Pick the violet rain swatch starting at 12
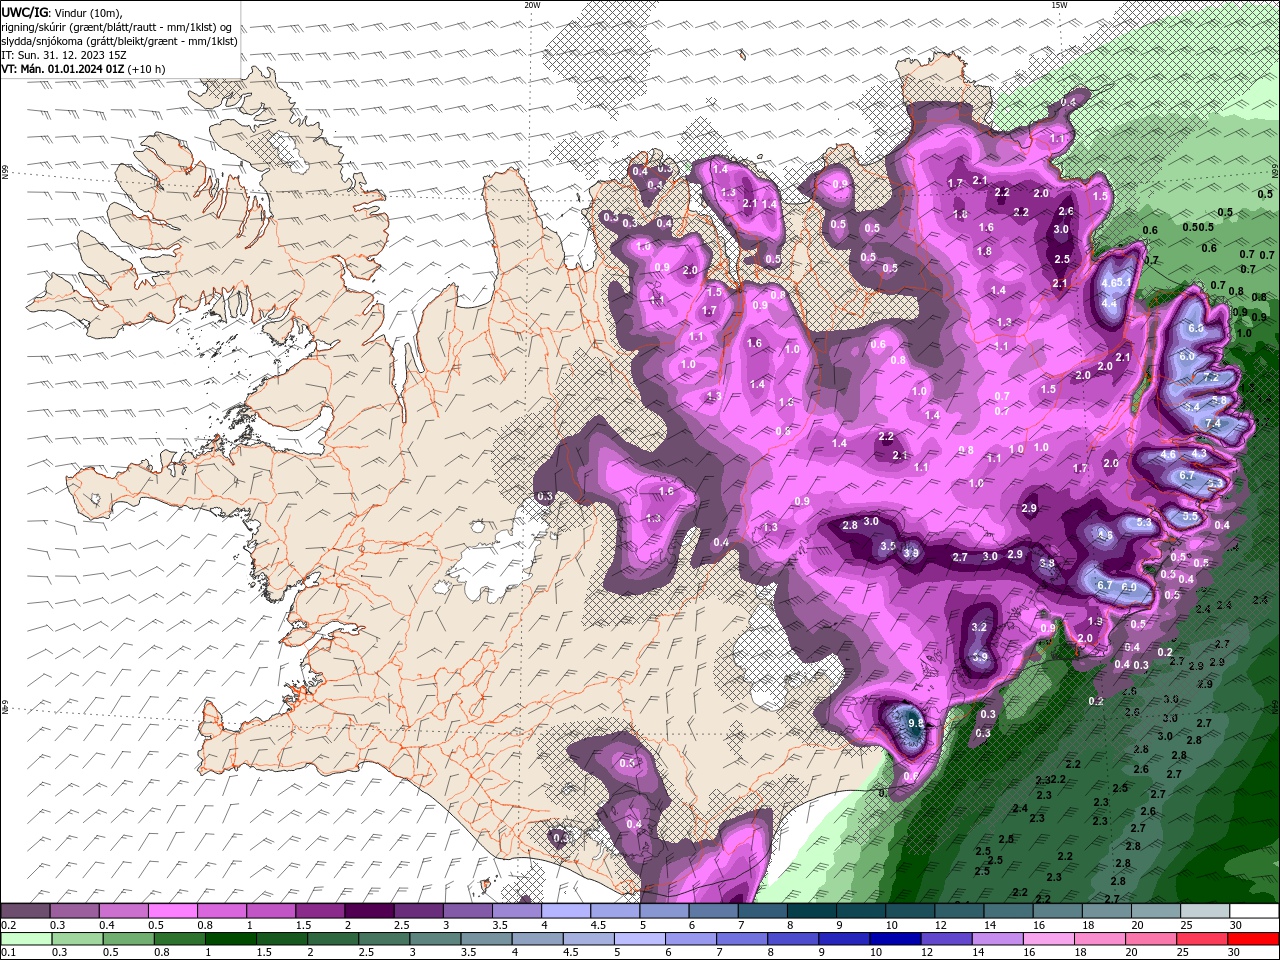The height and width of the screenshot is (960, 1280). point(946,939)
